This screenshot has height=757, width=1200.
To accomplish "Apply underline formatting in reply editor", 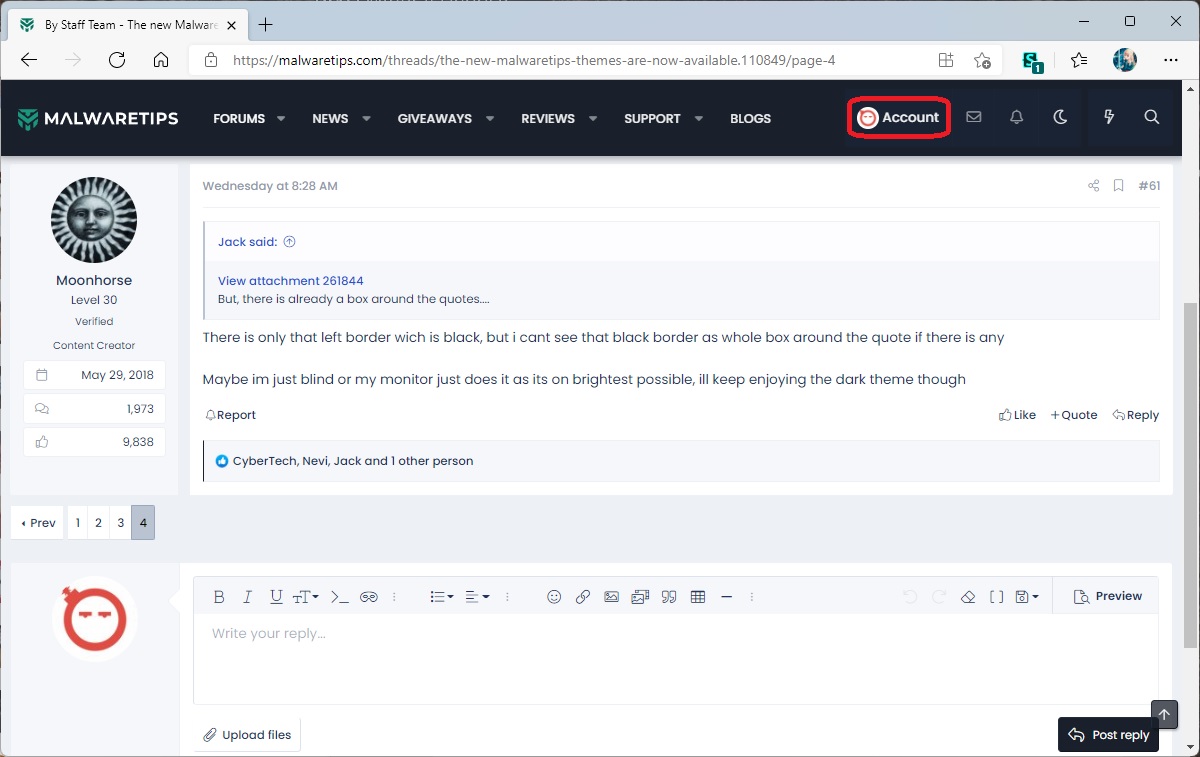I will tap(276, 597).
